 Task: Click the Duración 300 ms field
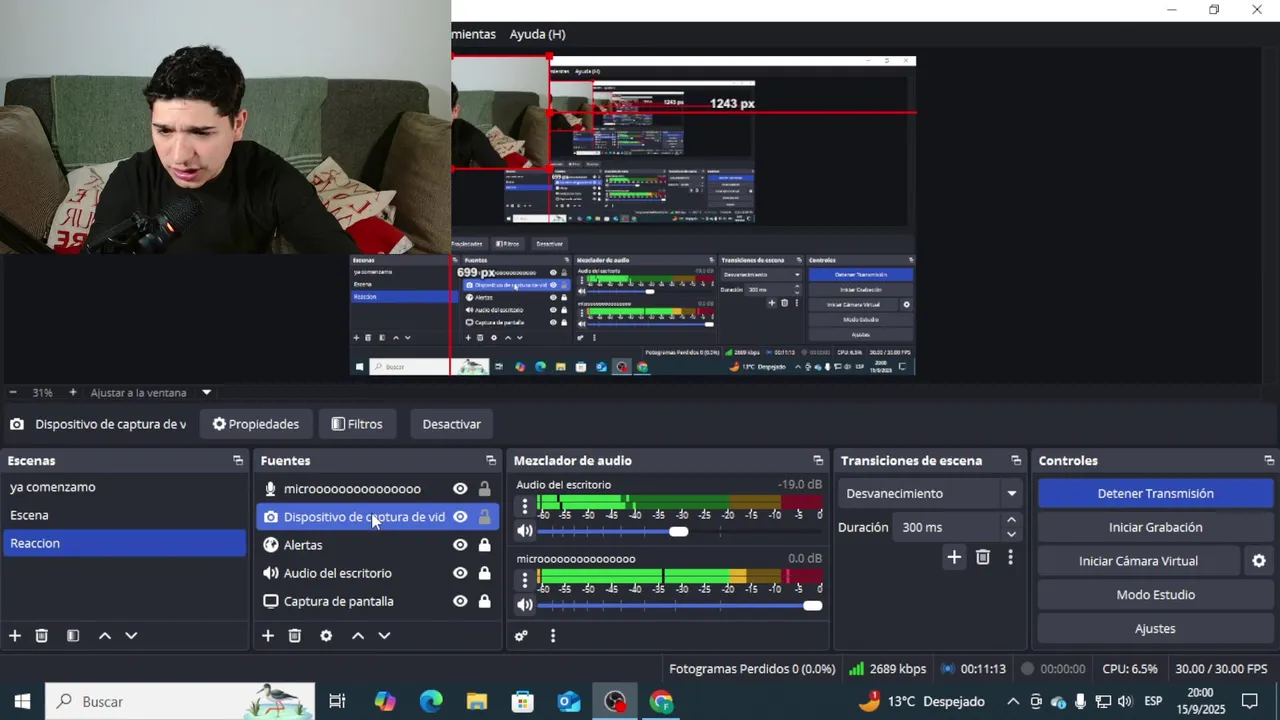947,527
